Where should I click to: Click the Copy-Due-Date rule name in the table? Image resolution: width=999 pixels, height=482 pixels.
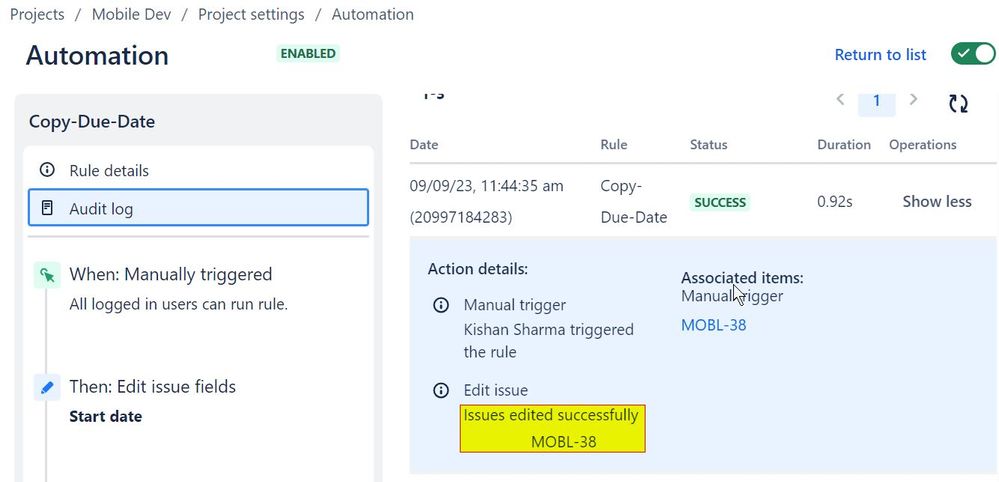point(633,202)
